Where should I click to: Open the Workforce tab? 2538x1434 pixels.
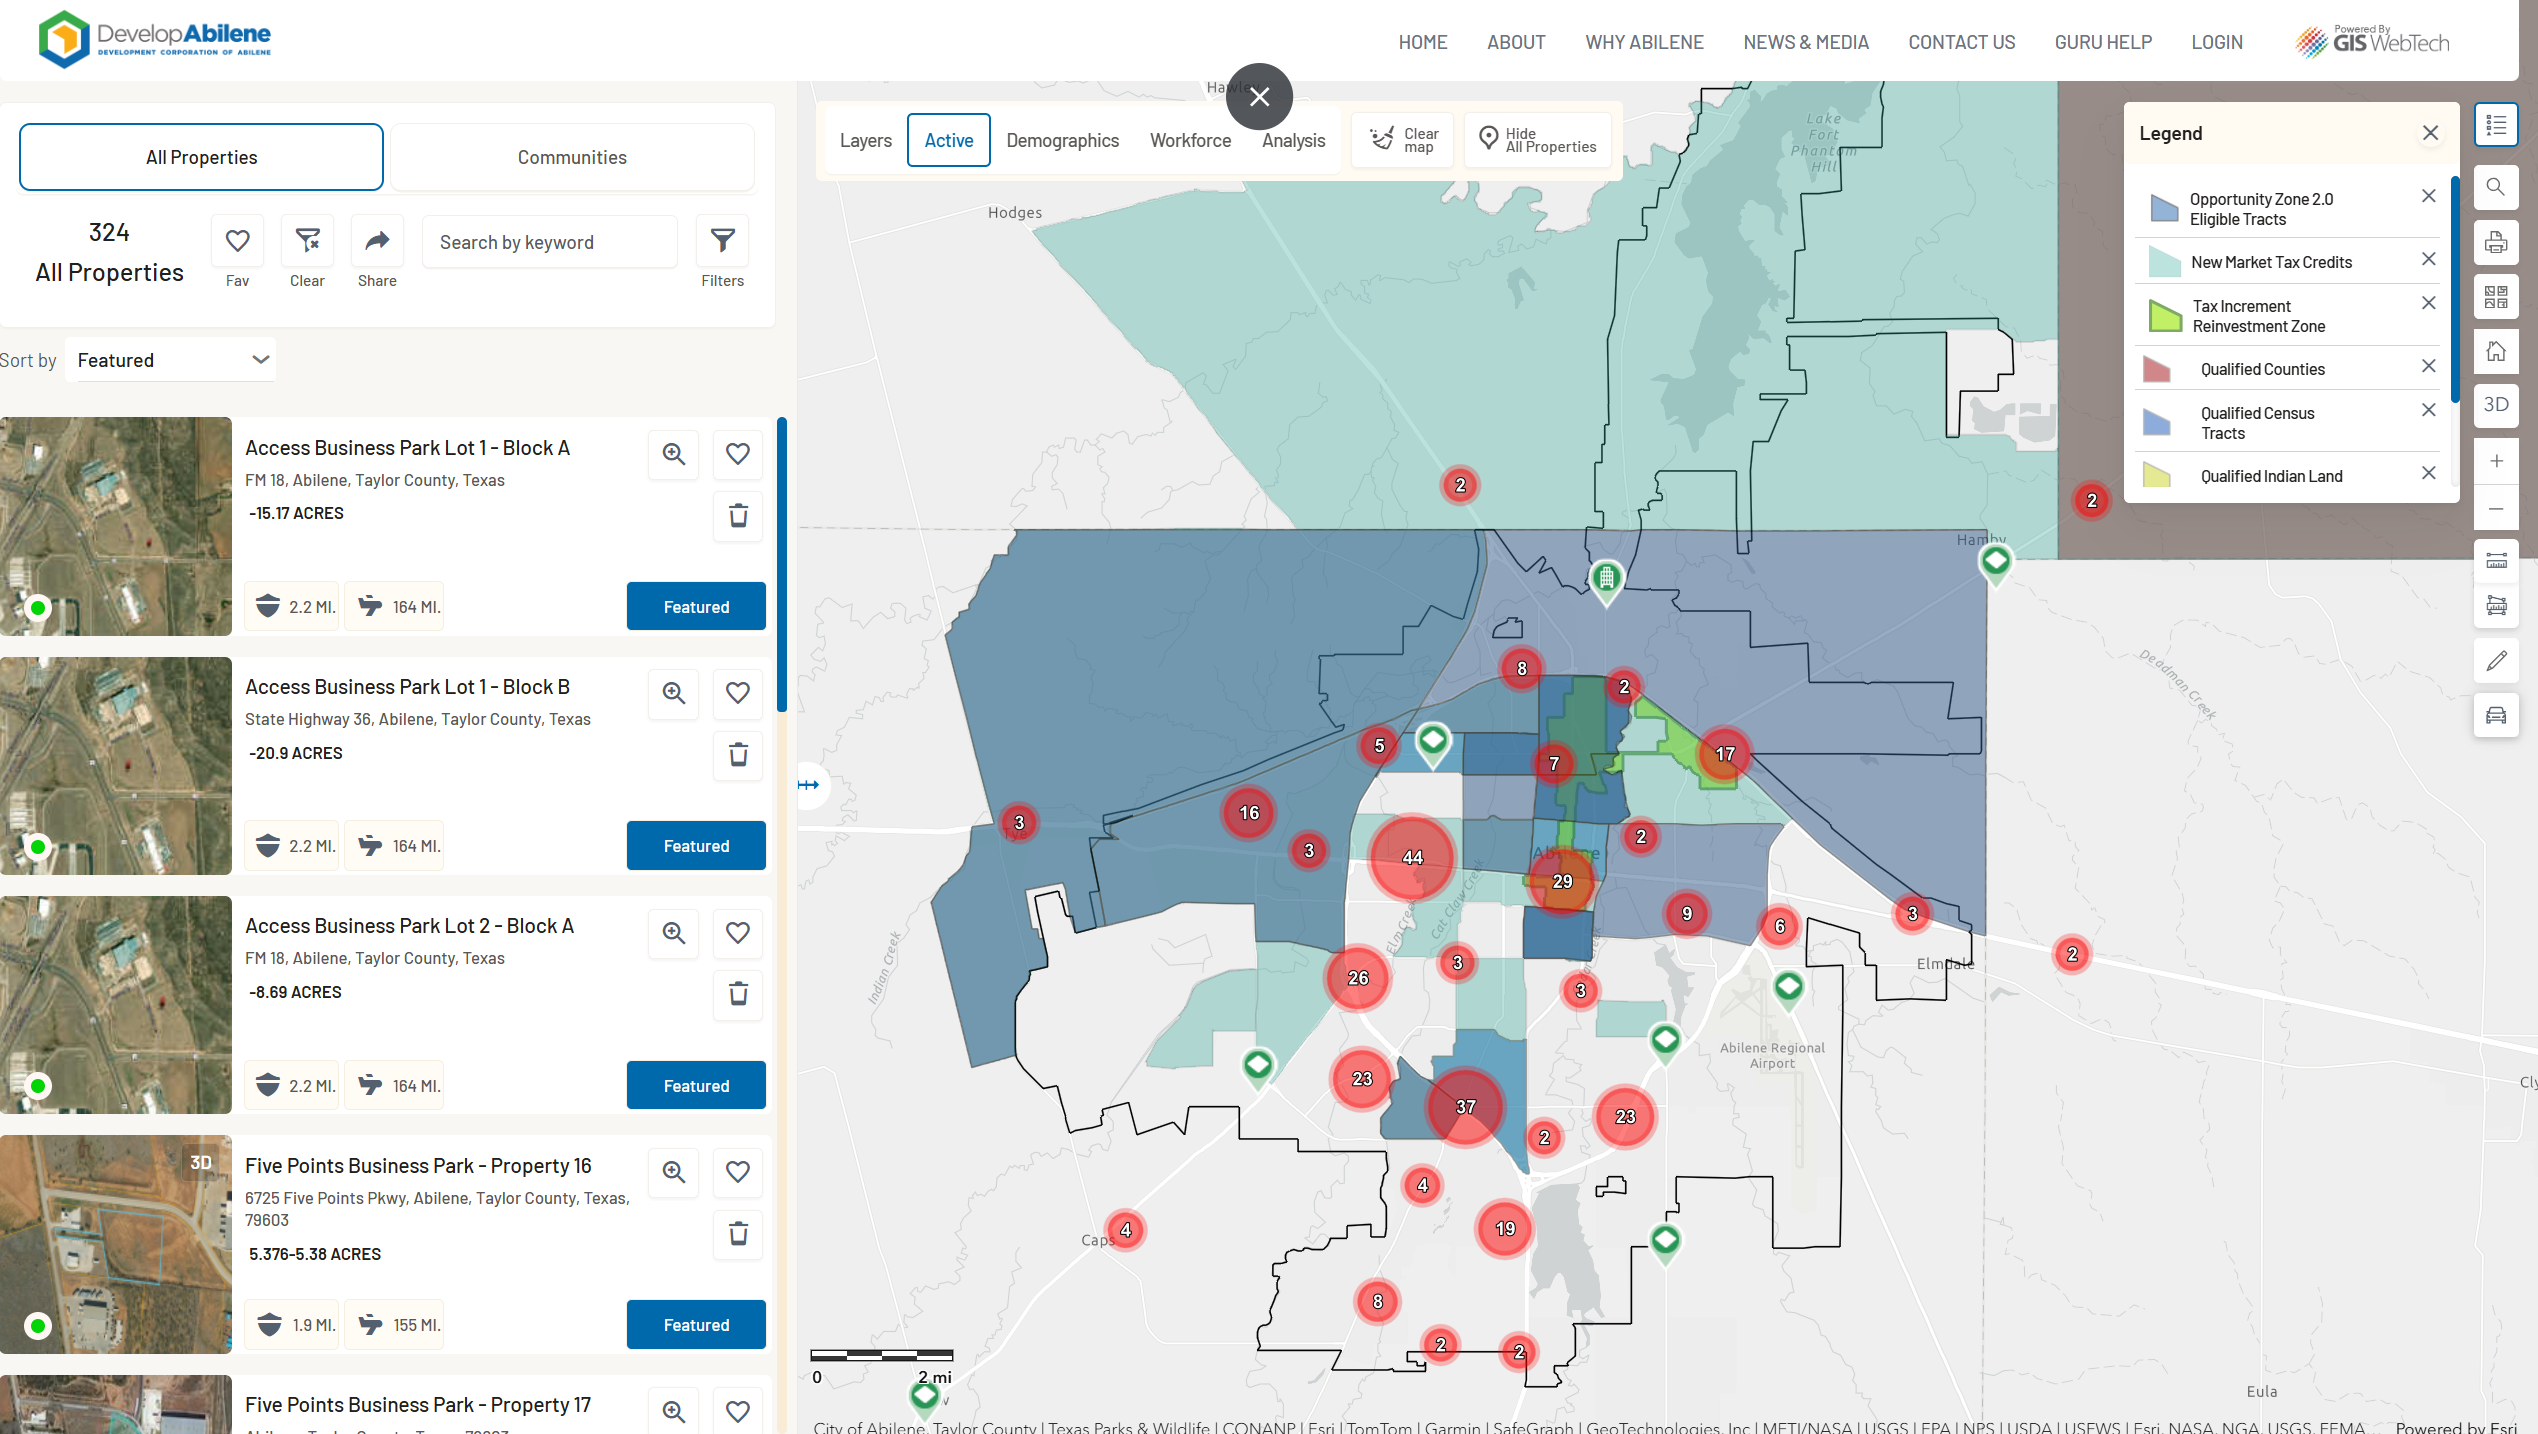(x=1190, y=140)
